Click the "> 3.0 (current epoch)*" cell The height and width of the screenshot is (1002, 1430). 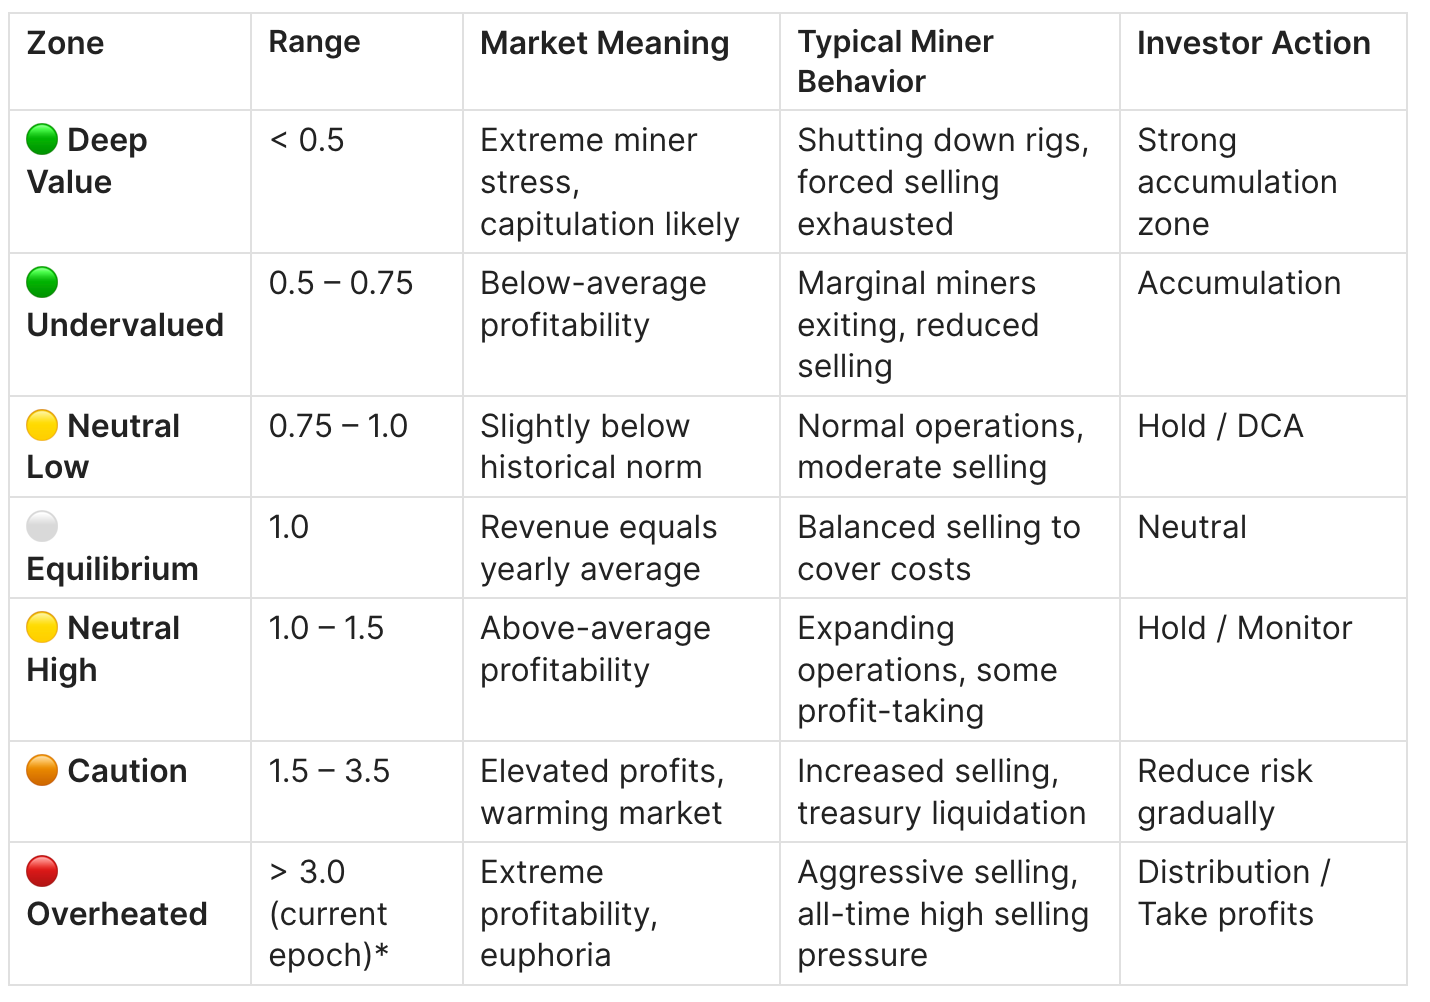328,913
